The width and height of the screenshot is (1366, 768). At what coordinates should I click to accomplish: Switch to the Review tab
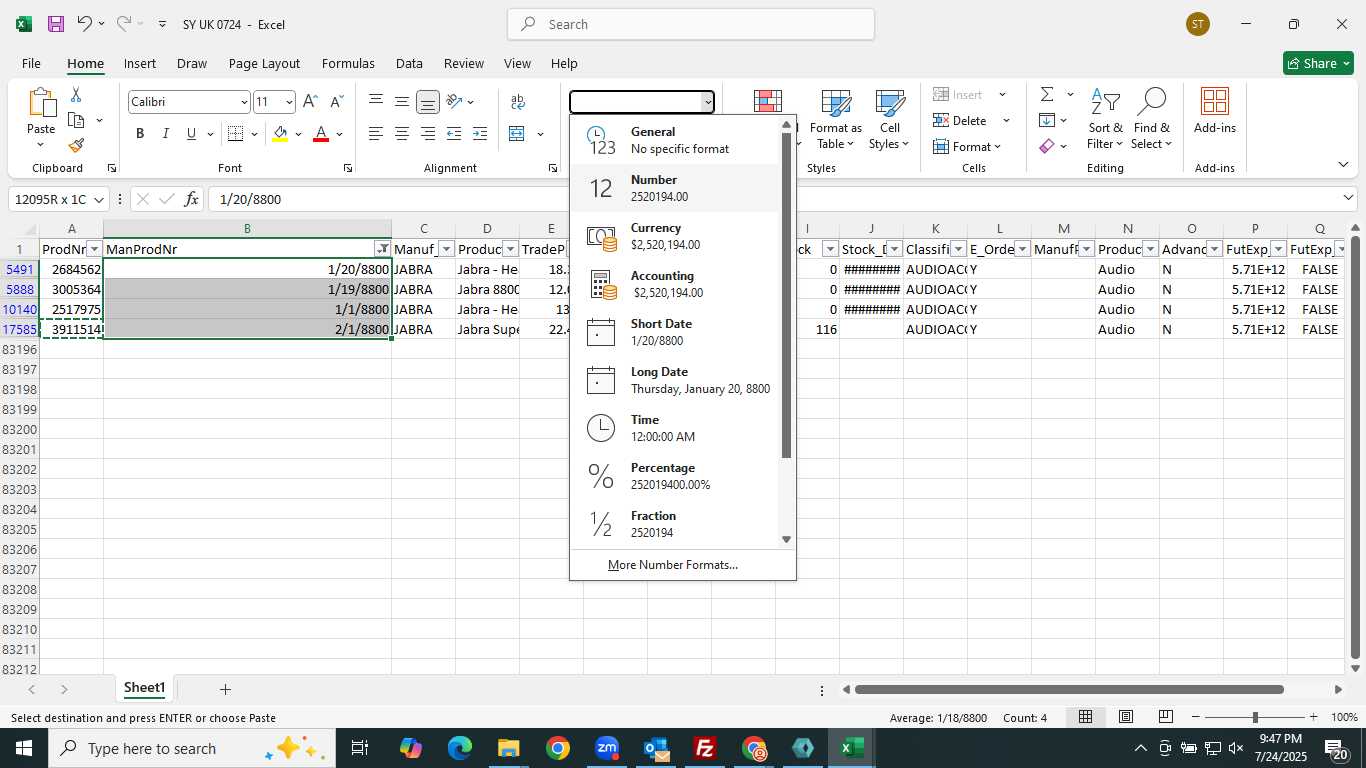(x=464, y=63)
